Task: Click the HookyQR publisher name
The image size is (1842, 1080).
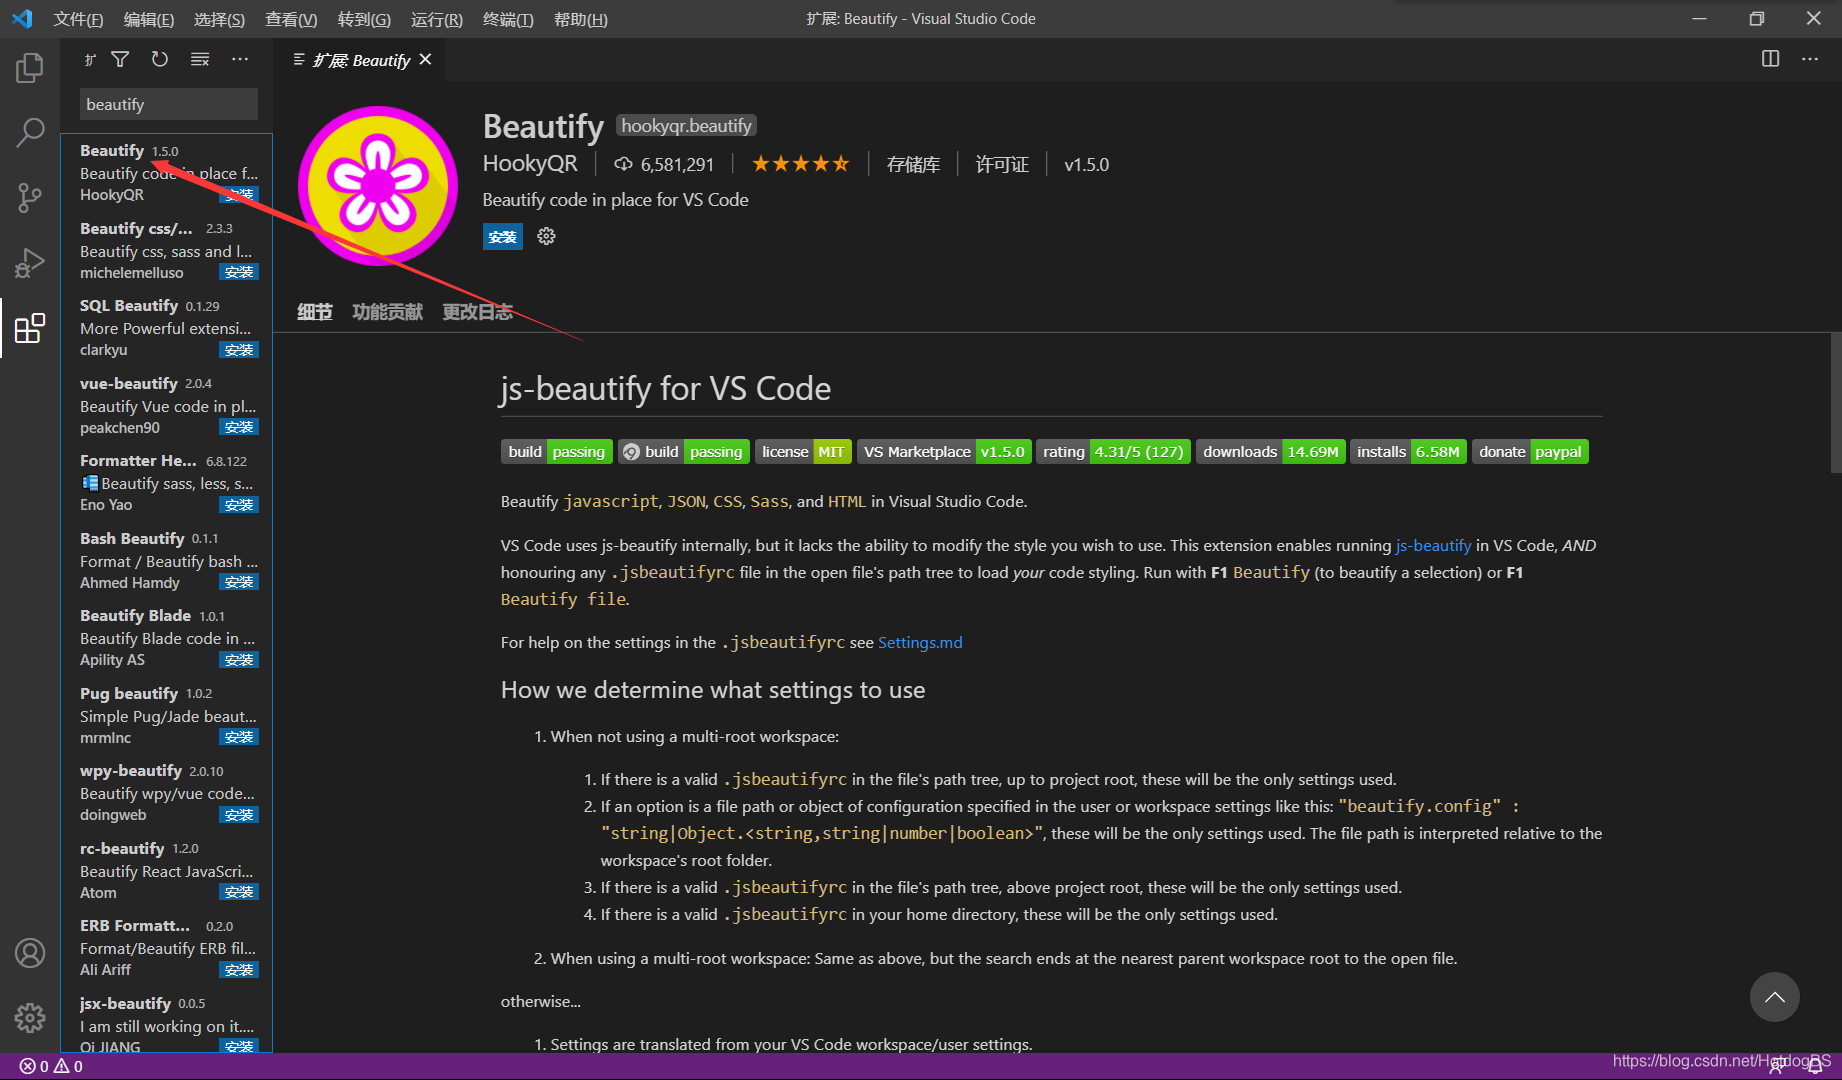Action: pyautogui.click(x=530, y=163)
